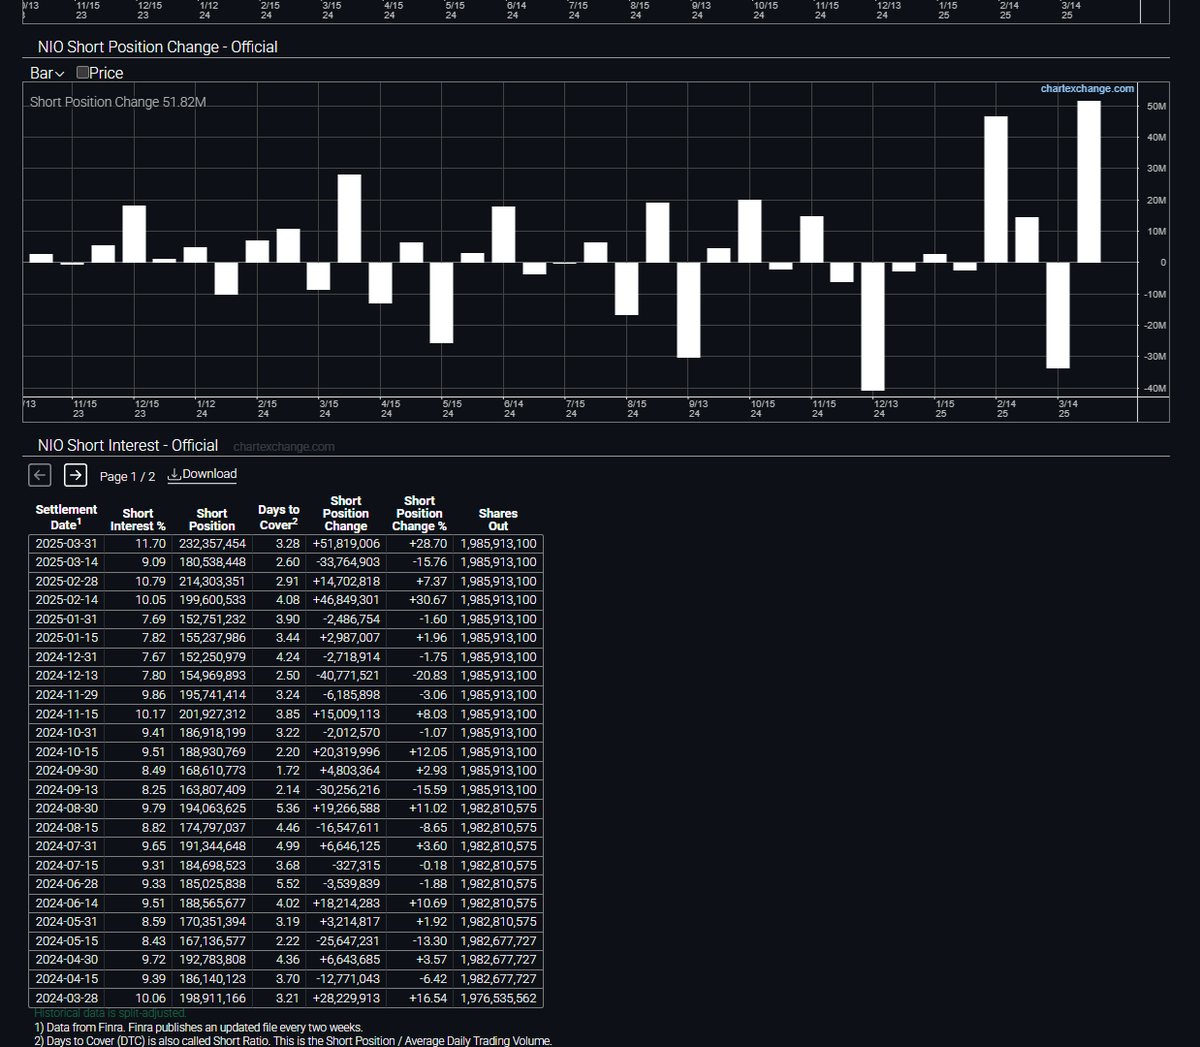Select the 2025-03-14 settlement date cell
This screenshot has width=1200, height=1047.
67,562
